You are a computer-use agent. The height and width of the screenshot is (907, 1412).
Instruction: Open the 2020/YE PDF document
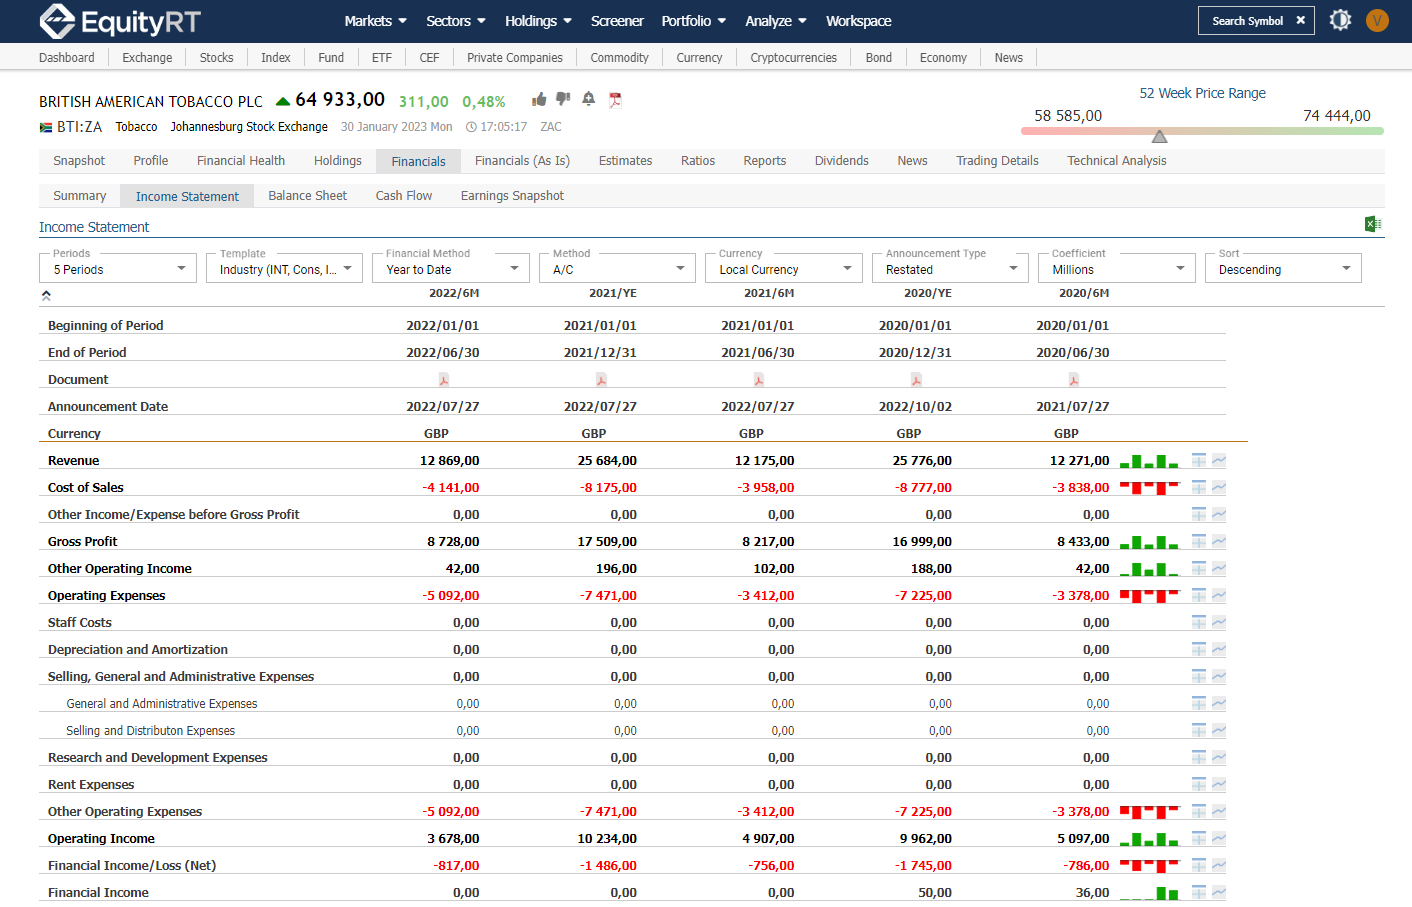(916, 380)
